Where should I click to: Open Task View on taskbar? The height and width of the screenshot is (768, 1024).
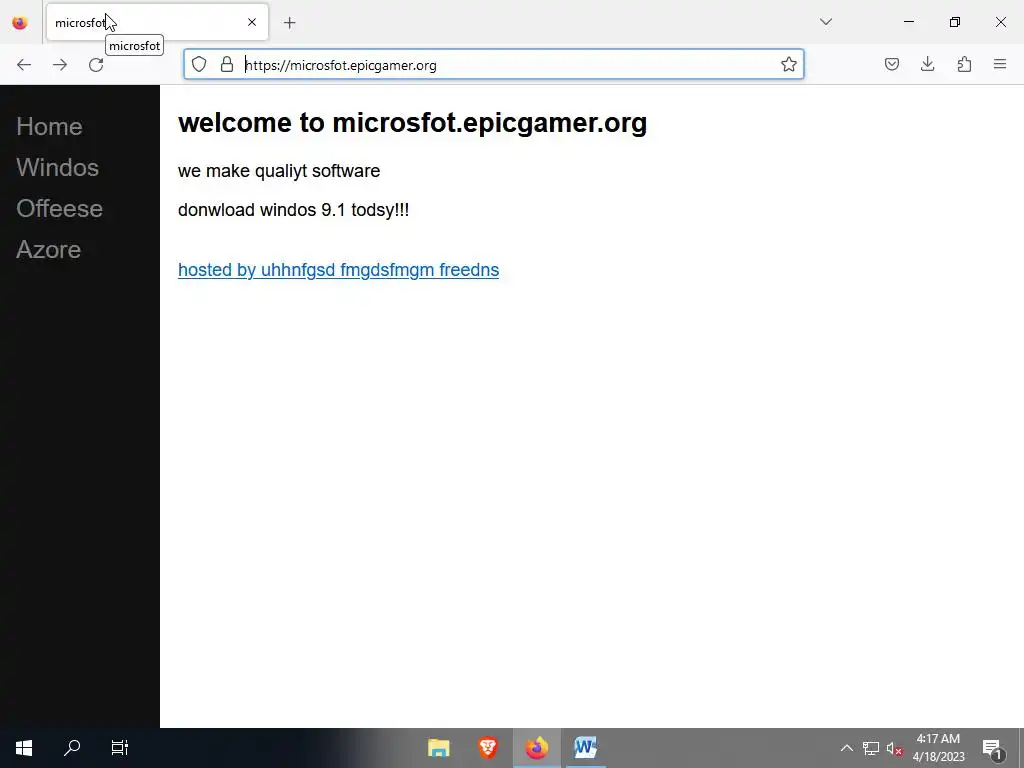120,748
